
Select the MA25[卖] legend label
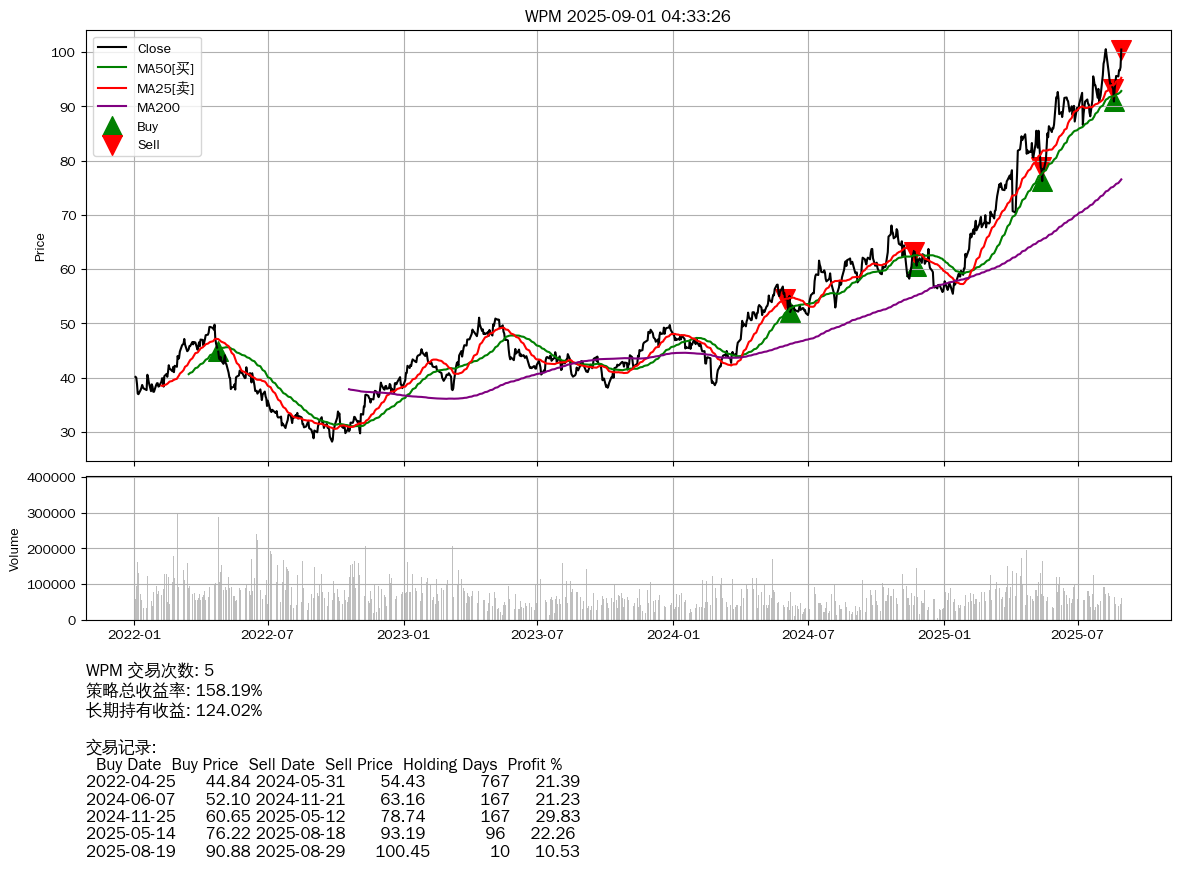pyautogui.click(x=165, y=88)
